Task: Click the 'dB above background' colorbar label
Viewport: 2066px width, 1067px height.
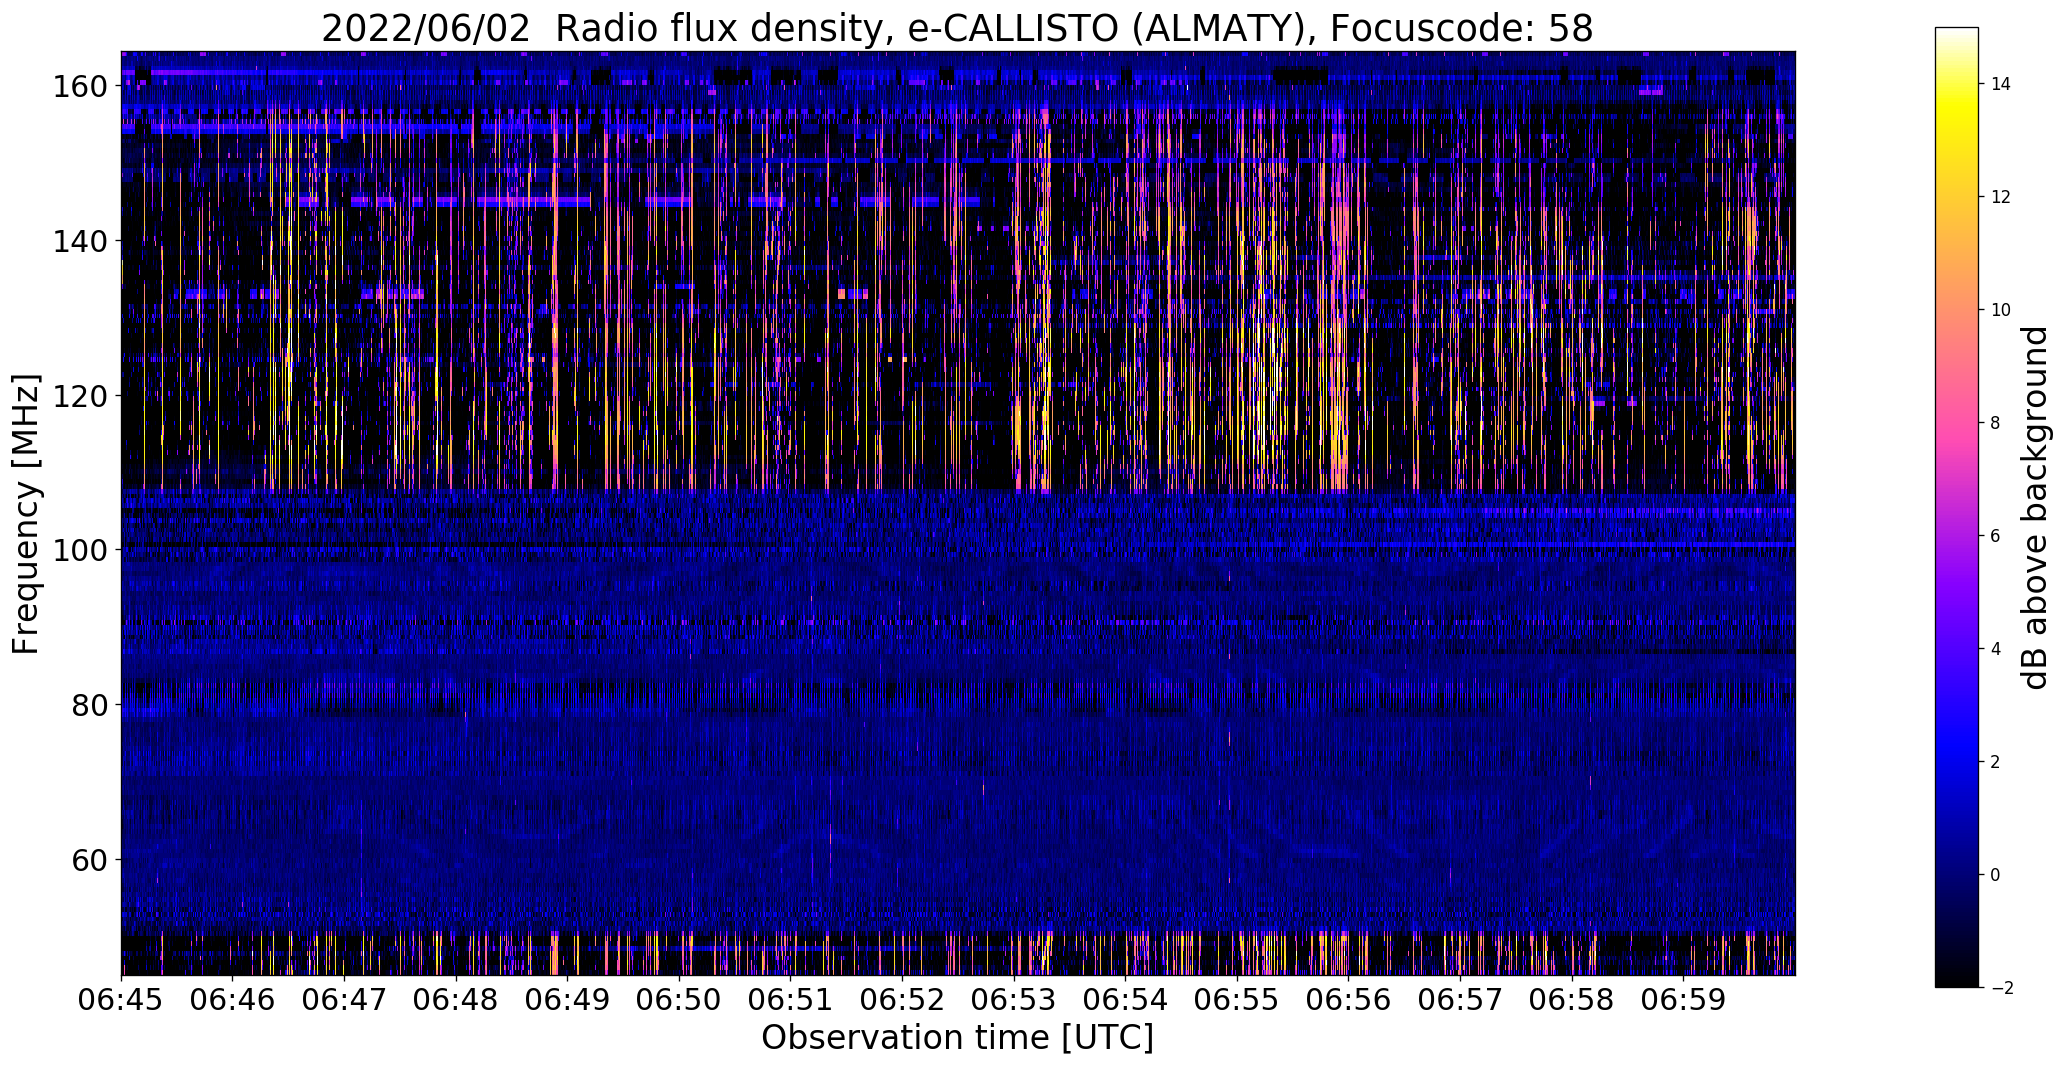Action: point(2035,507)
